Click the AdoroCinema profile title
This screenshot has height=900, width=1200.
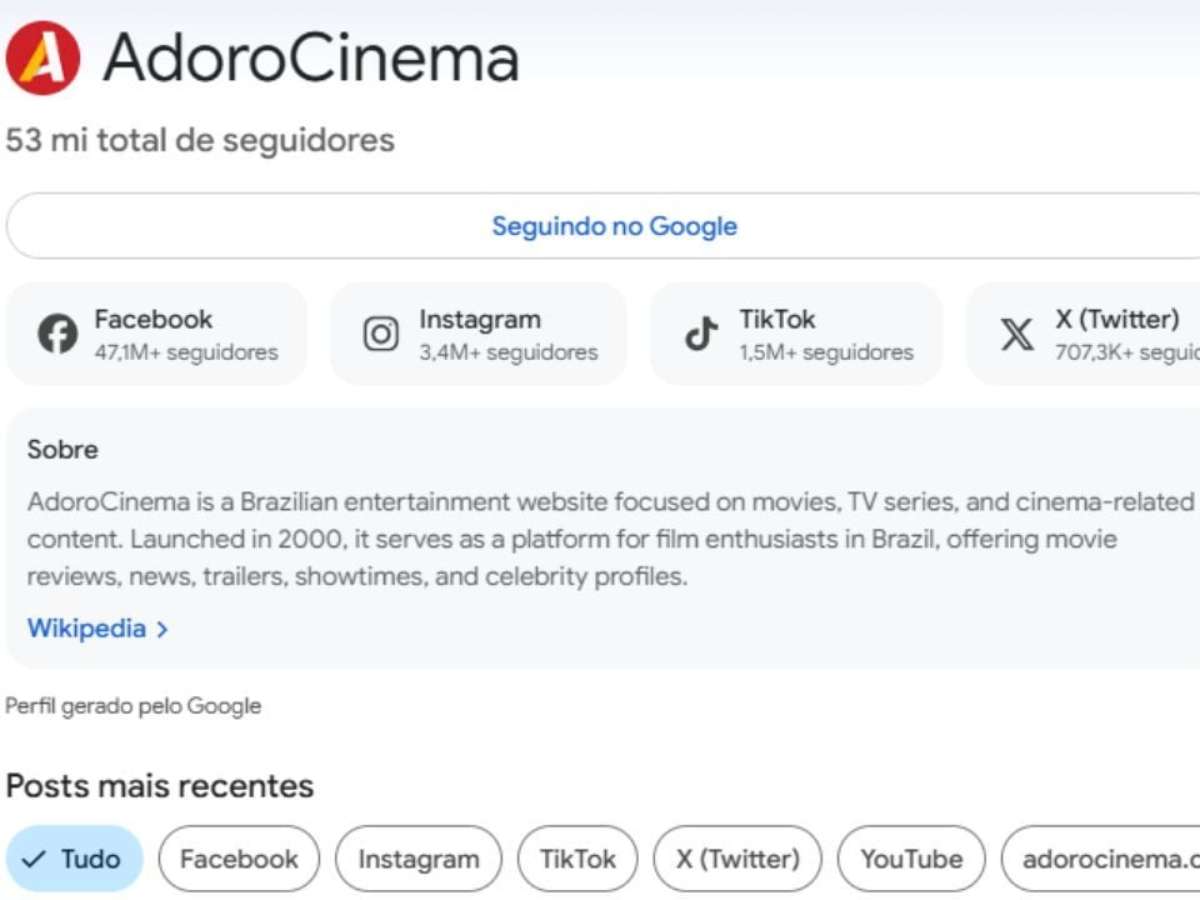pyautogui.click(x=311, y=58)
